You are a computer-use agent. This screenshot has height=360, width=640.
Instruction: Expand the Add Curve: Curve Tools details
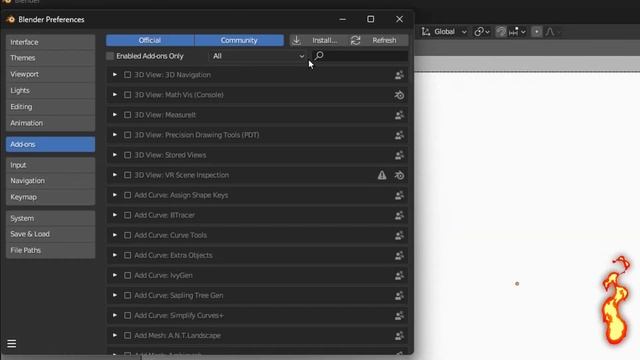point(115,235)
